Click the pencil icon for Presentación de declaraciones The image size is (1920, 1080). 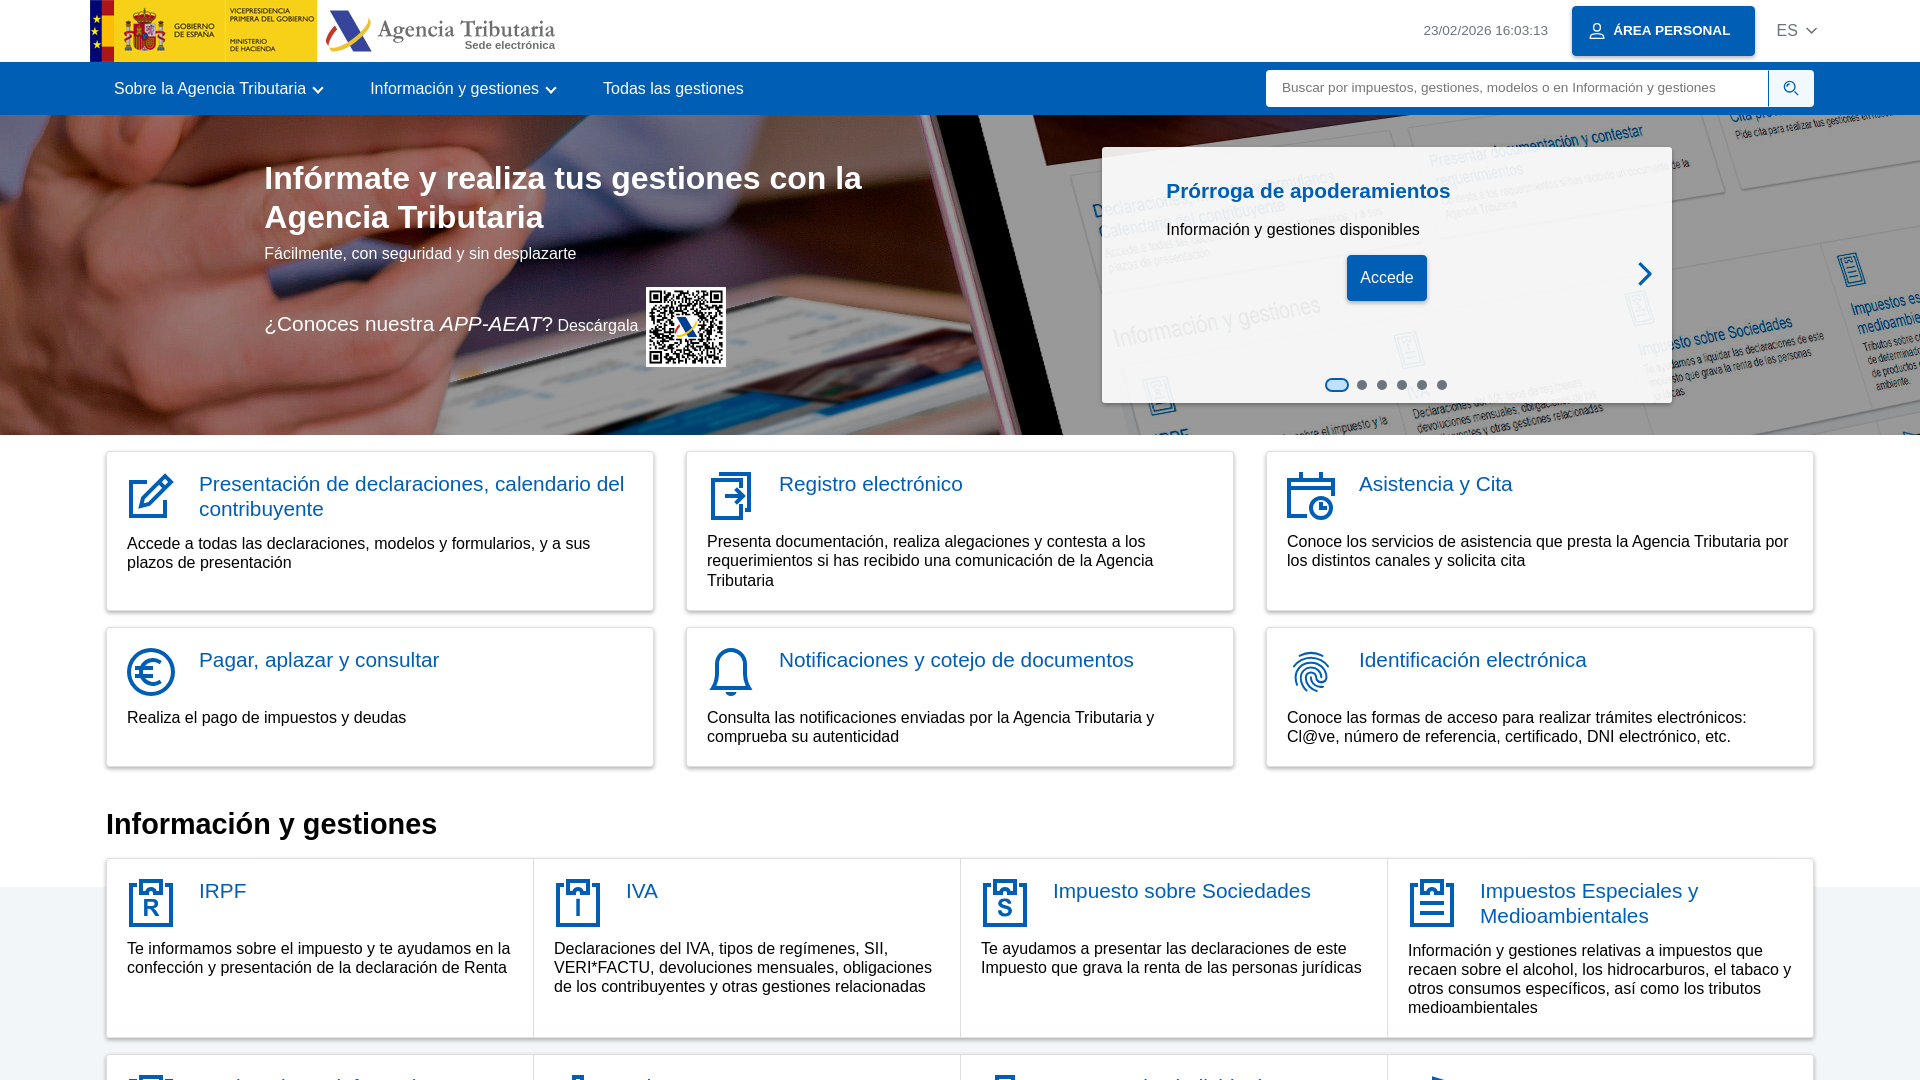[x=151, y=496]
